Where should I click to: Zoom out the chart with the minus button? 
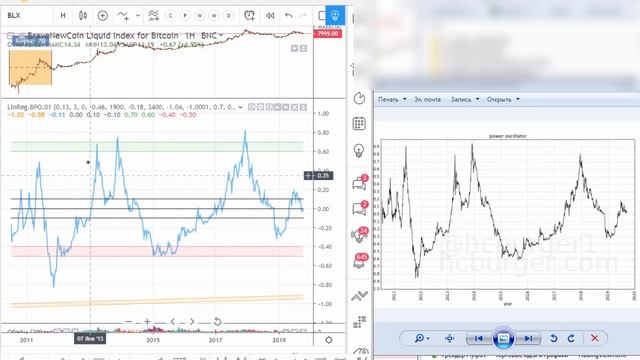pyautogui.click(x=129, y=322)
